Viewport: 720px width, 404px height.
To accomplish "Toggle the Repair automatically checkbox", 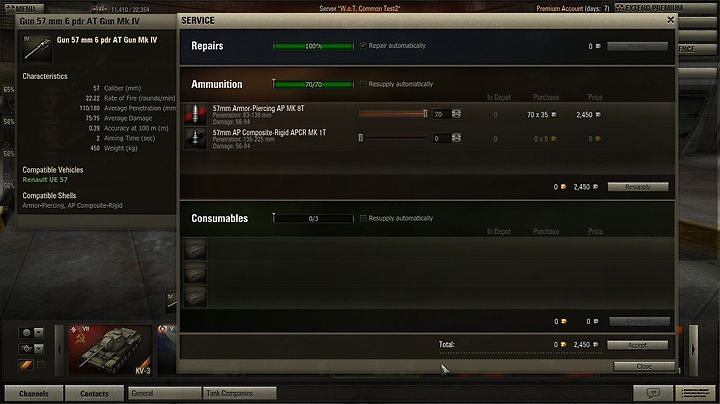I will point(363,45).
